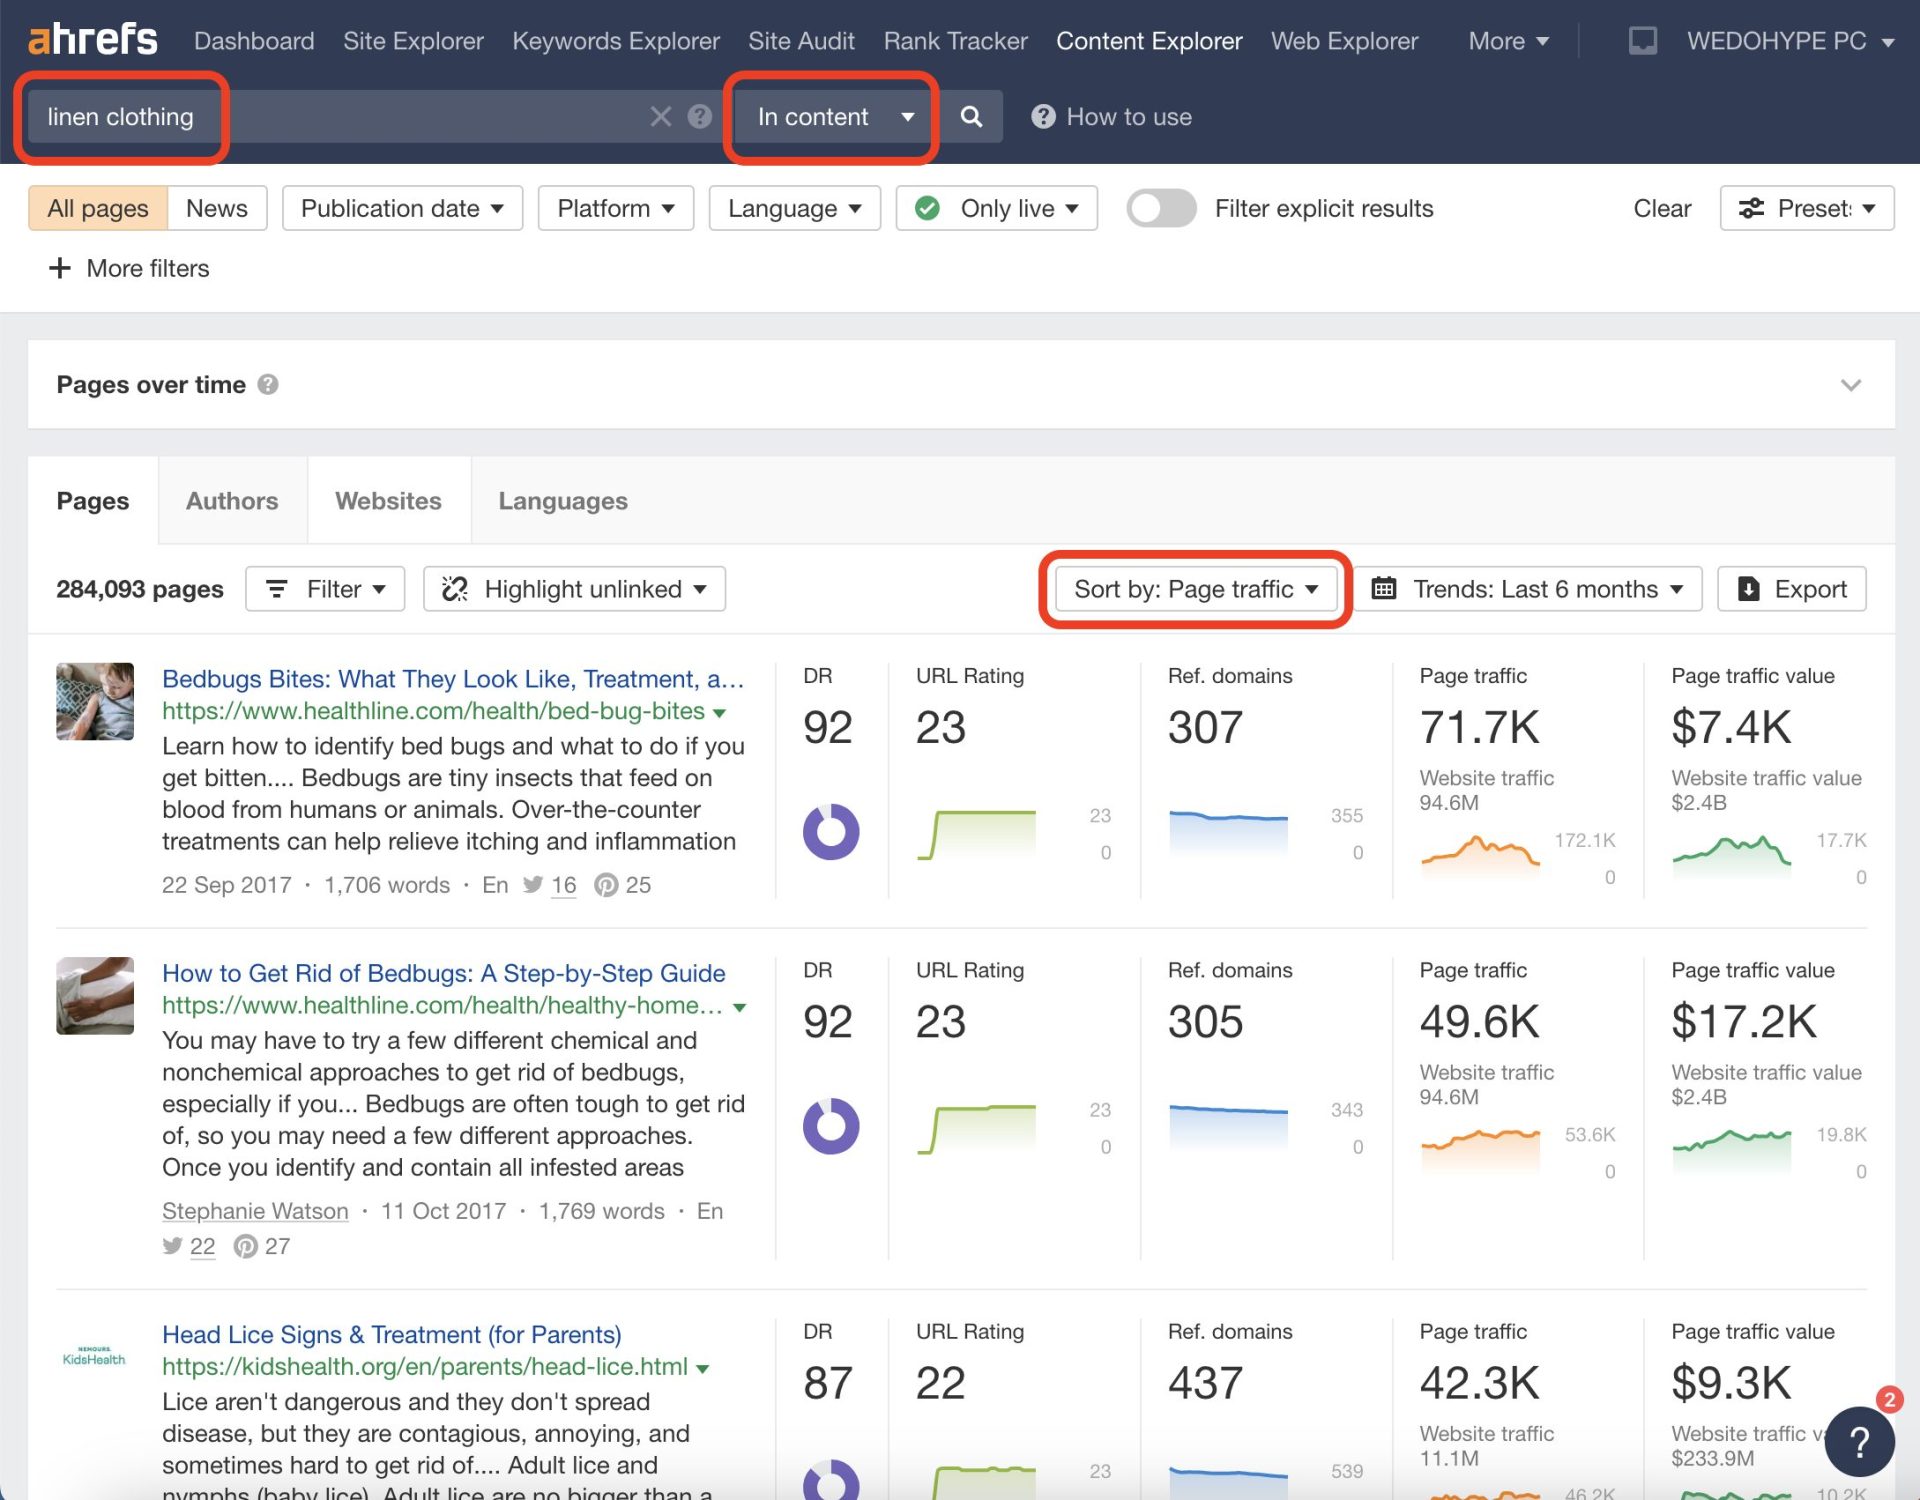Viewport: 1920px width, 1500px height.
Task: Run search with the magnifier icon
Action: click(971, 117)
